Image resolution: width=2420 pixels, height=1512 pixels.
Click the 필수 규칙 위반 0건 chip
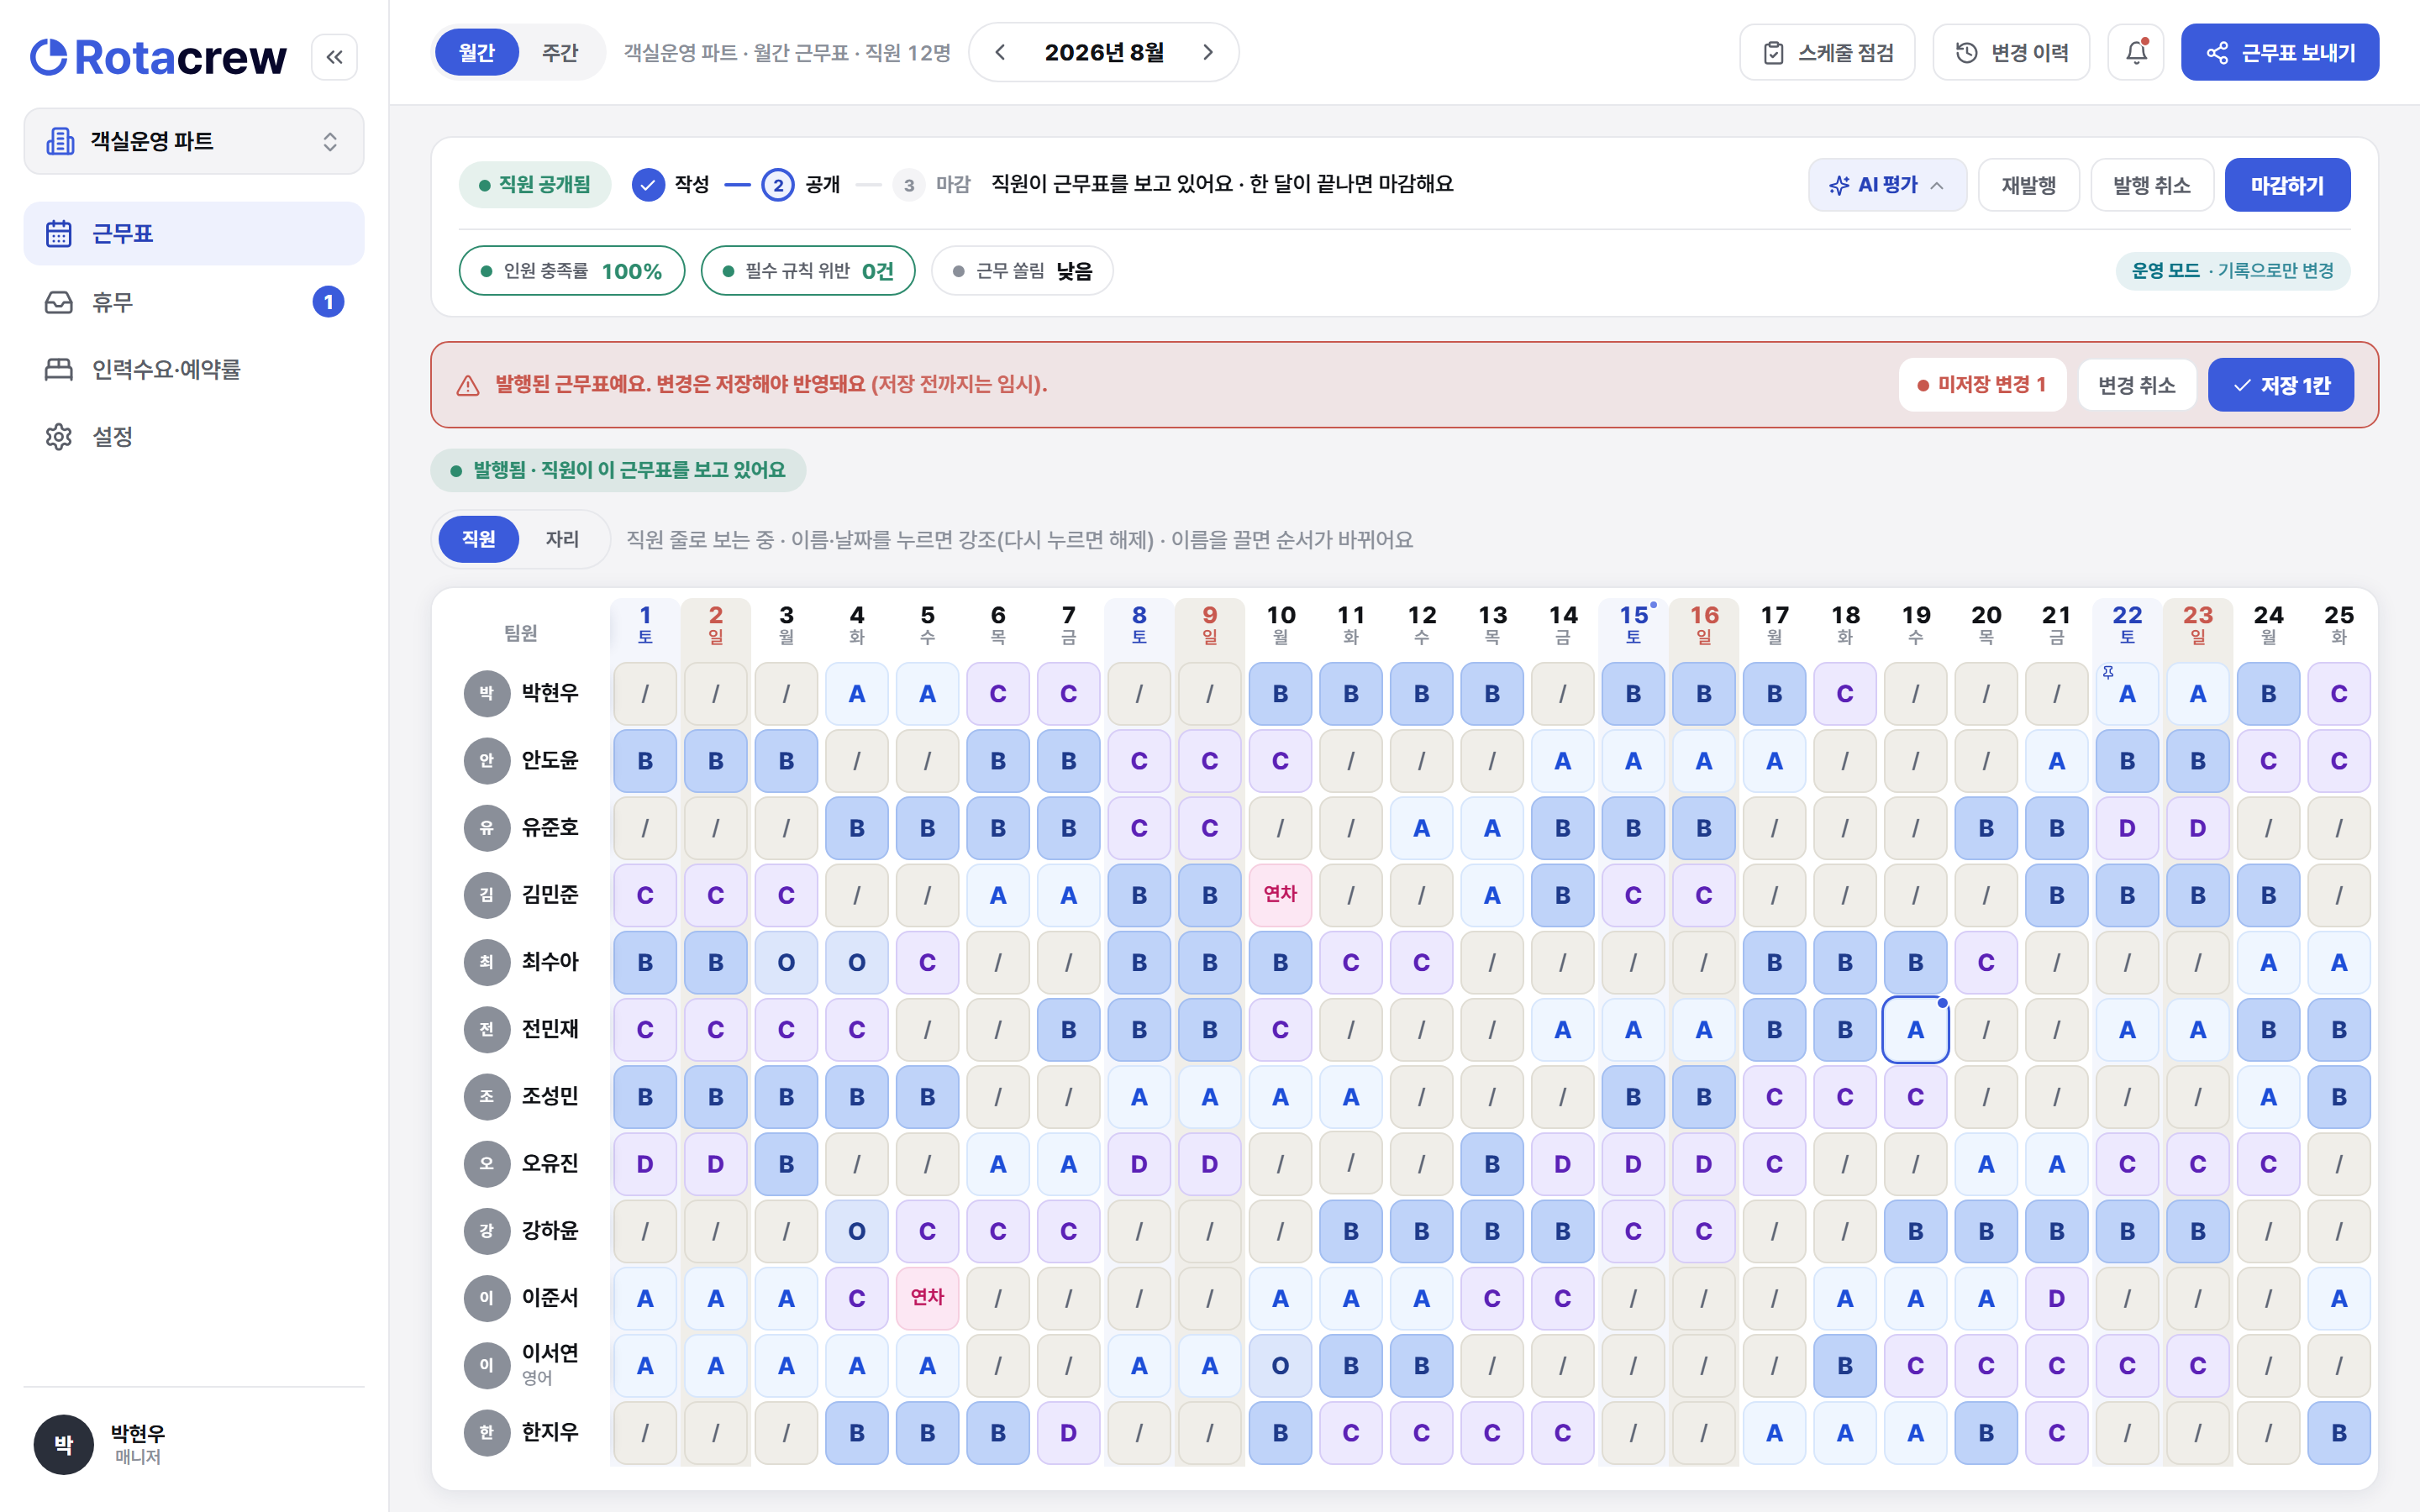click(808, 271)
